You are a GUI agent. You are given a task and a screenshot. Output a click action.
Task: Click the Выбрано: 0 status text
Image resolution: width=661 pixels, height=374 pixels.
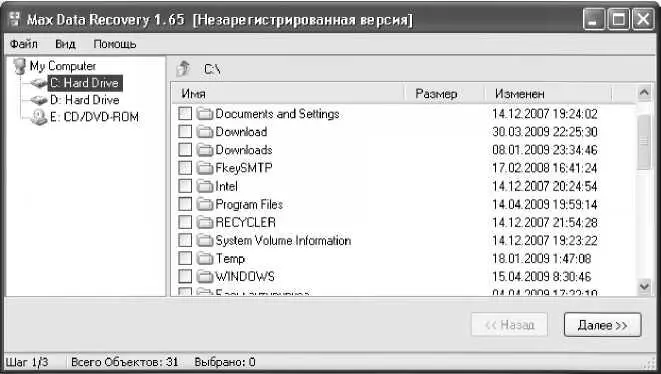[225, 362]
